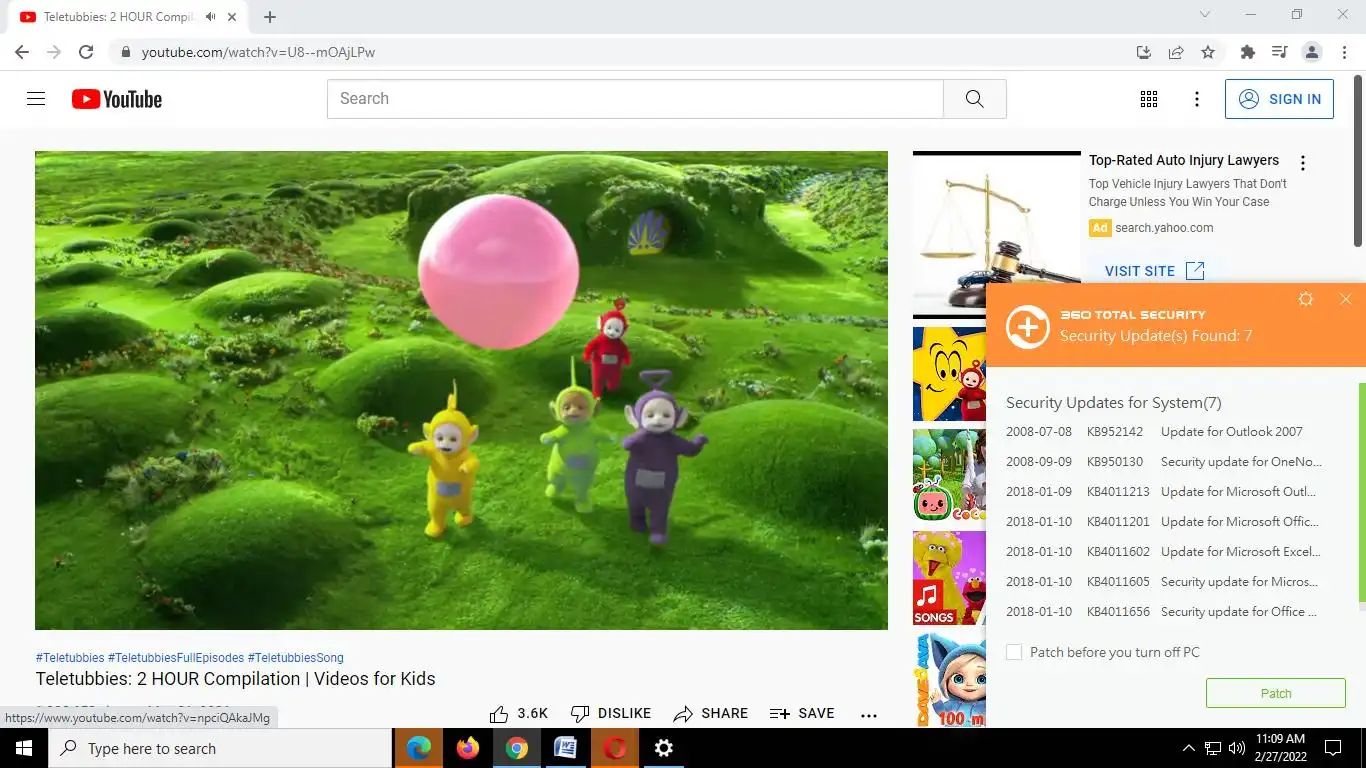Image resolution: width=1366 pixels, height=768 pixels.
Task: Click the search magnifier button
Action: click(x=975, y=99)
